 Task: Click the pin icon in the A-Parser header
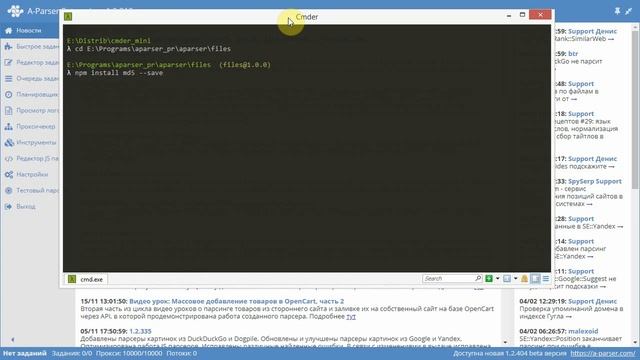pyautogui.click(x=617, y=11)
